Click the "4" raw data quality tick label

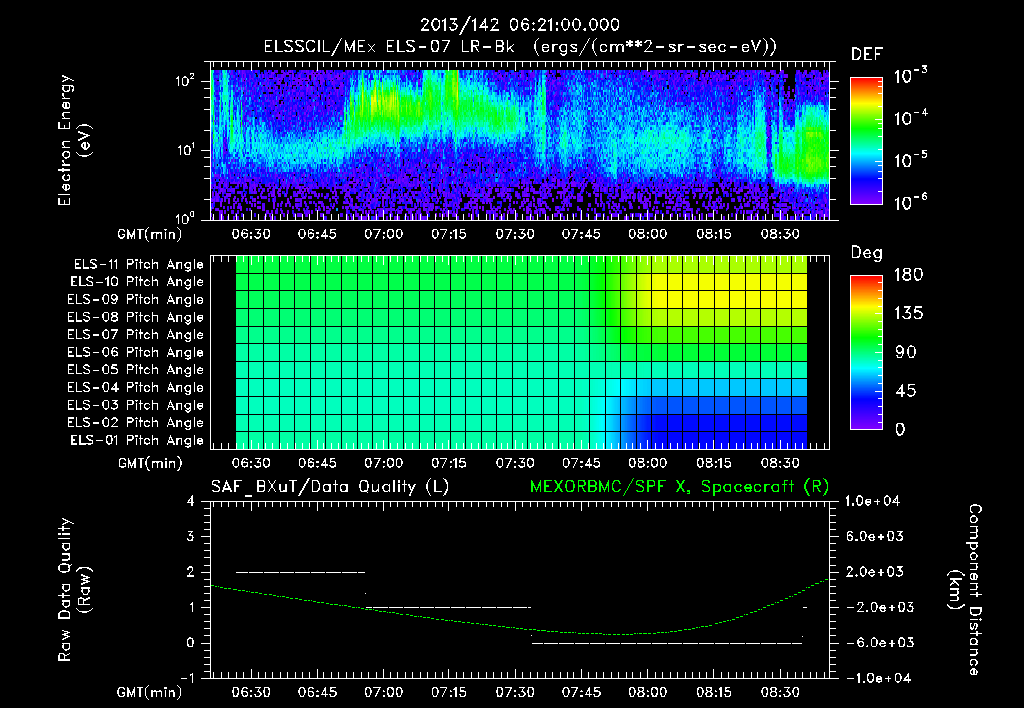coord(191,502)
